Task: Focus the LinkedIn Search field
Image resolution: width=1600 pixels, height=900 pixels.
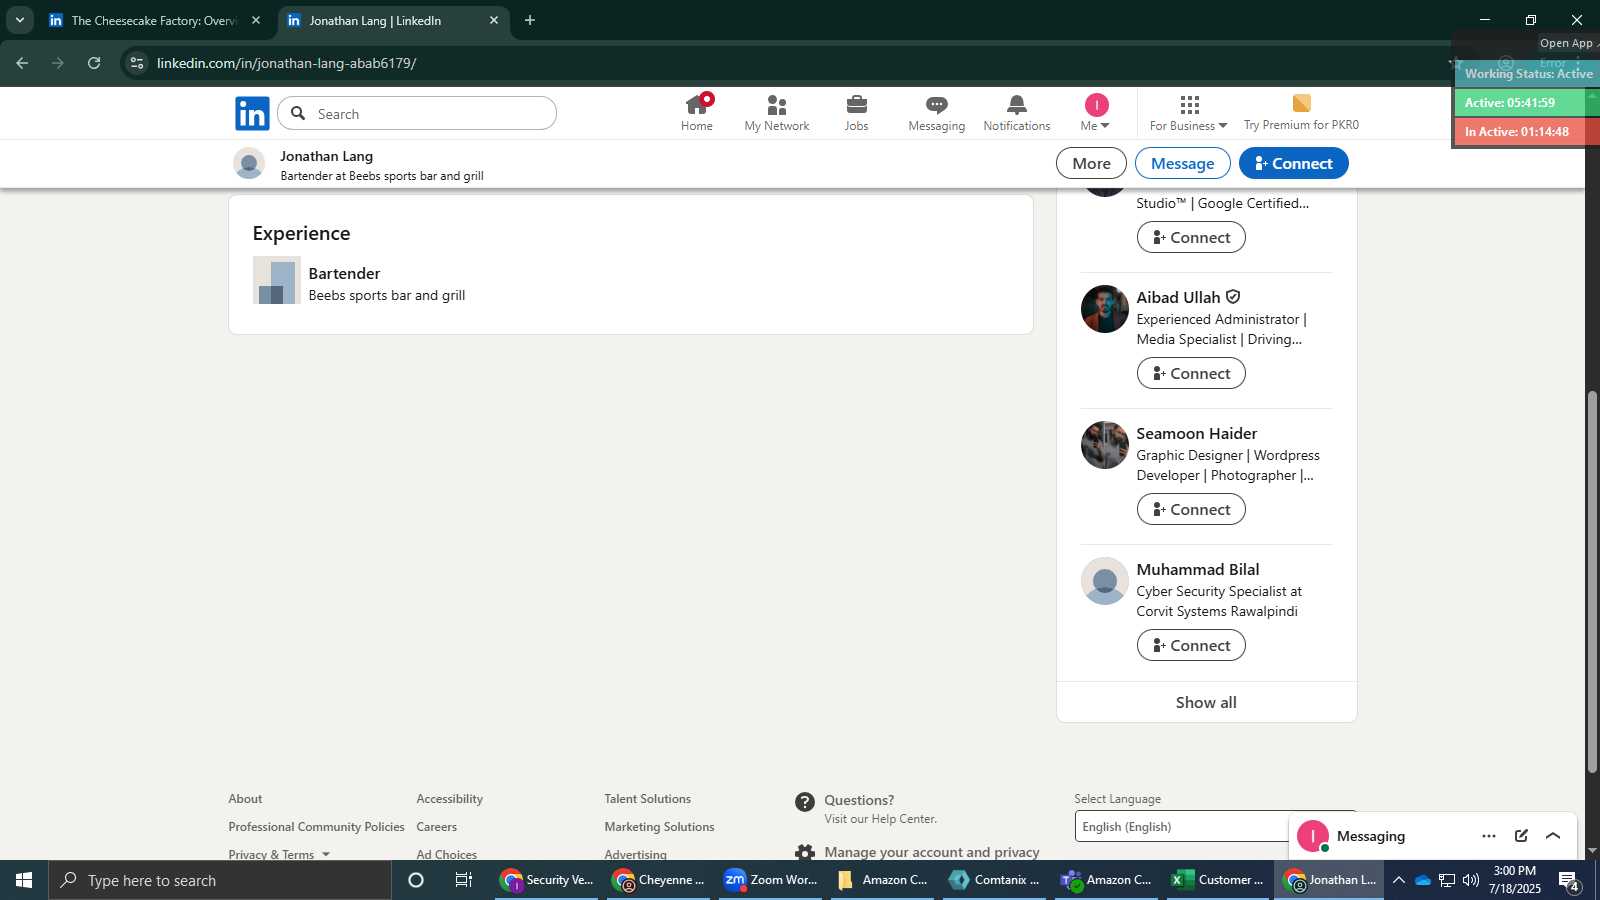Action: click(x=417, y=113)
